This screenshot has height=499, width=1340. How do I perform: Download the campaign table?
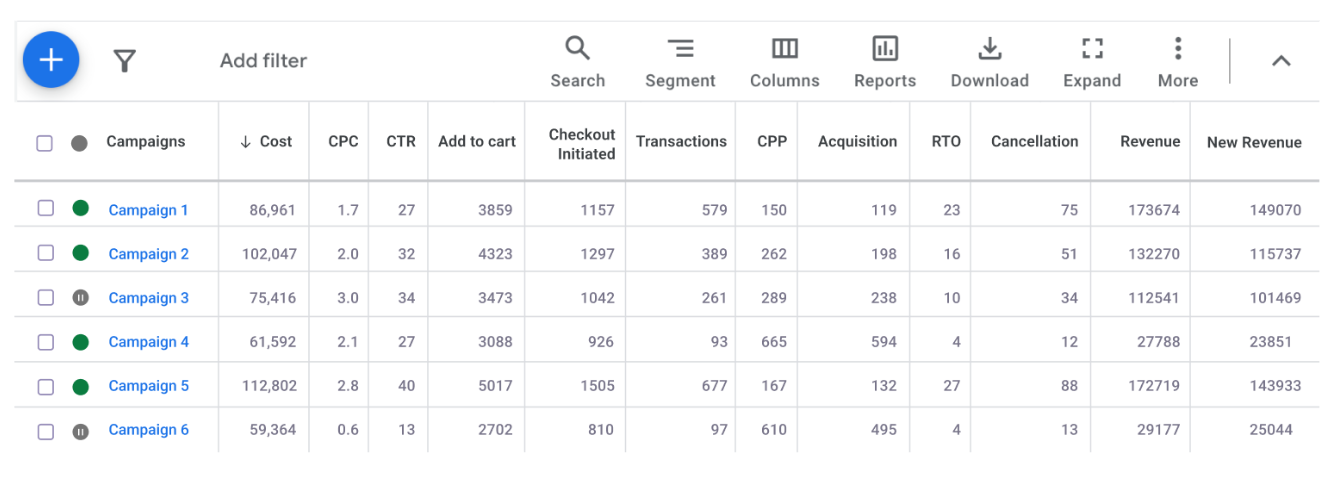tap(989, 62)
